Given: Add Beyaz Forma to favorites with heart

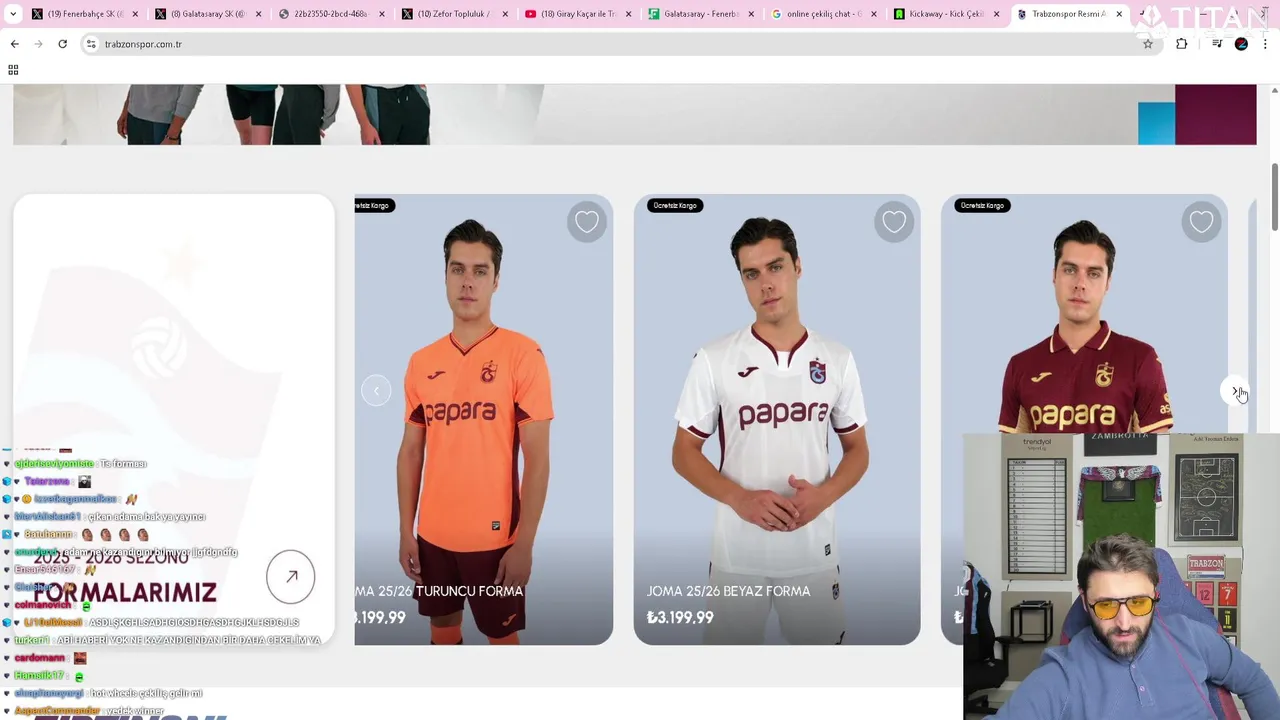Looking at the screenshot, I should [x=894, y=222].
